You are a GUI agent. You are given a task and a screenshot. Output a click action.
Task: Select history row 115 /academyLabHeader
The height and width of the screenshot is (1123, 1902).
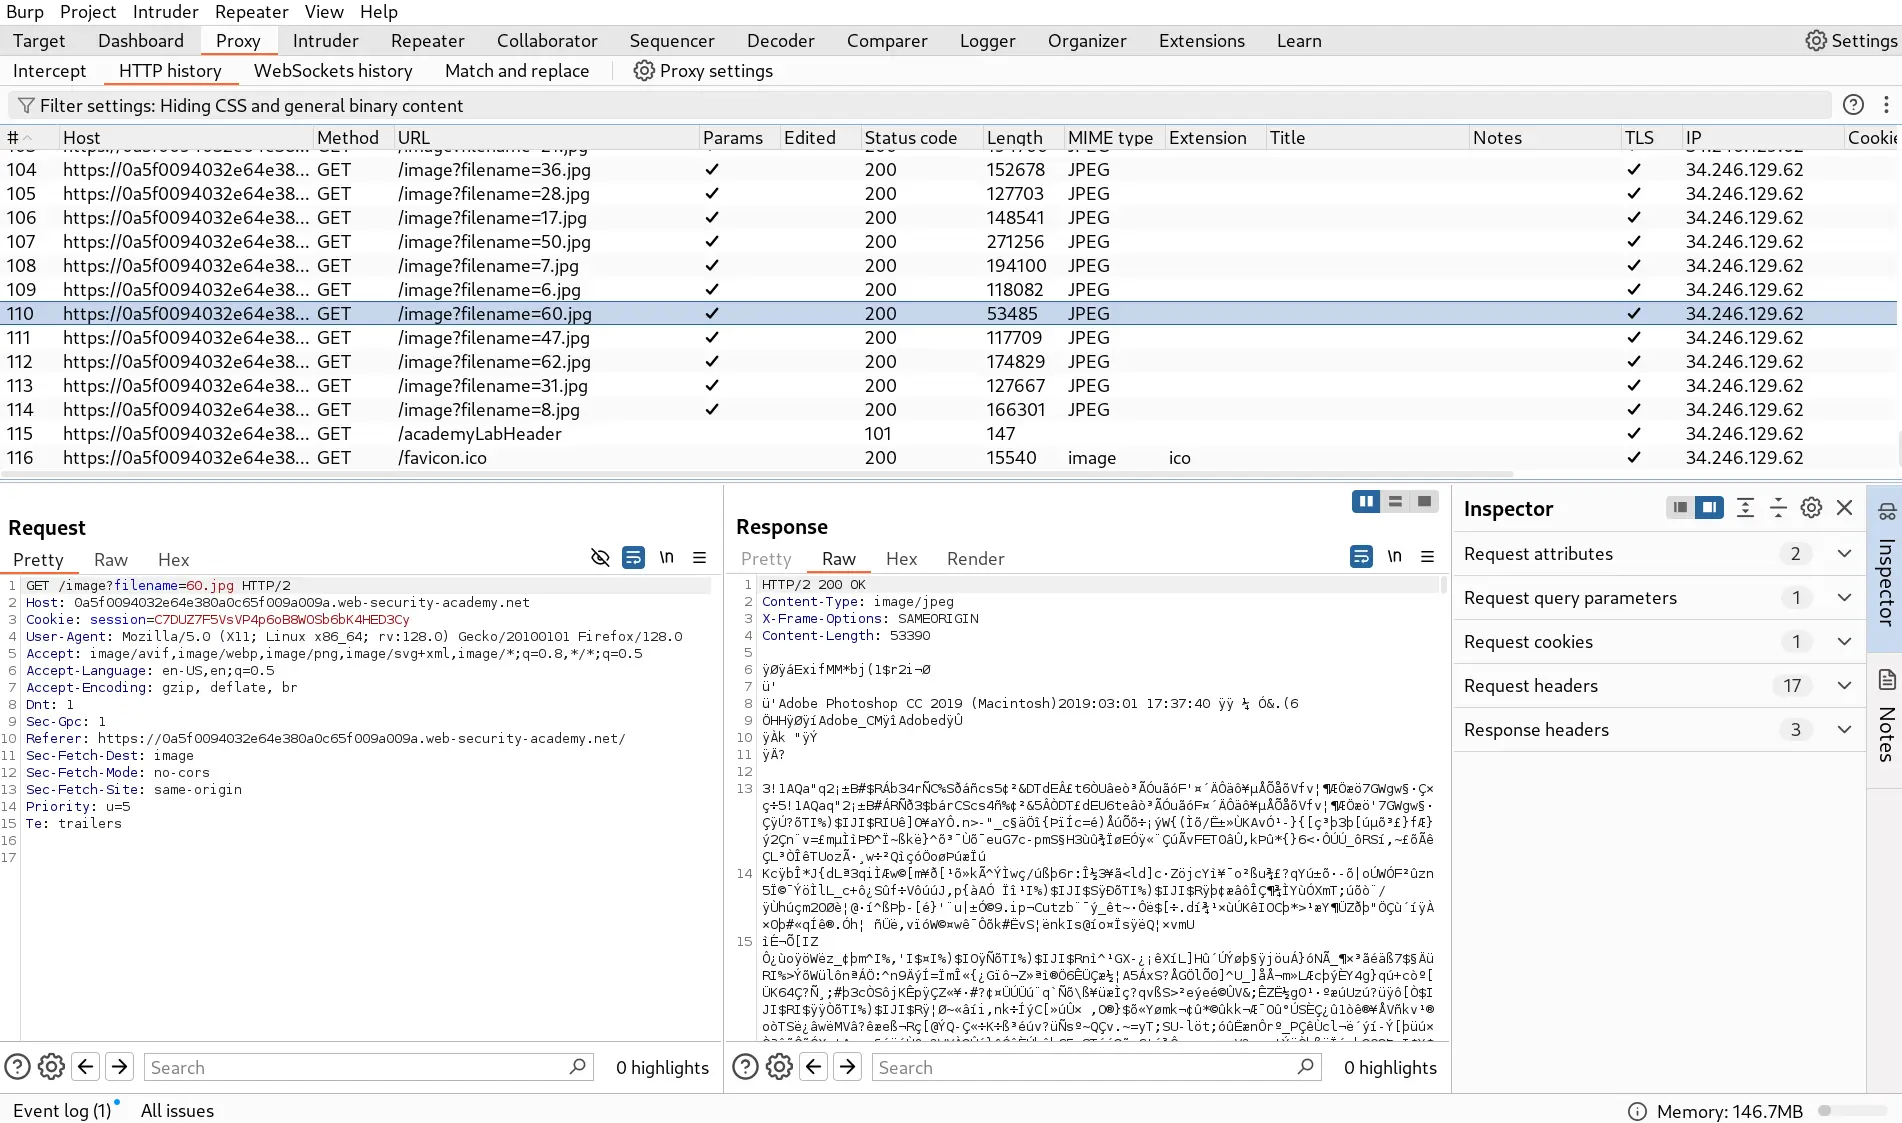[x=948, y=434]
